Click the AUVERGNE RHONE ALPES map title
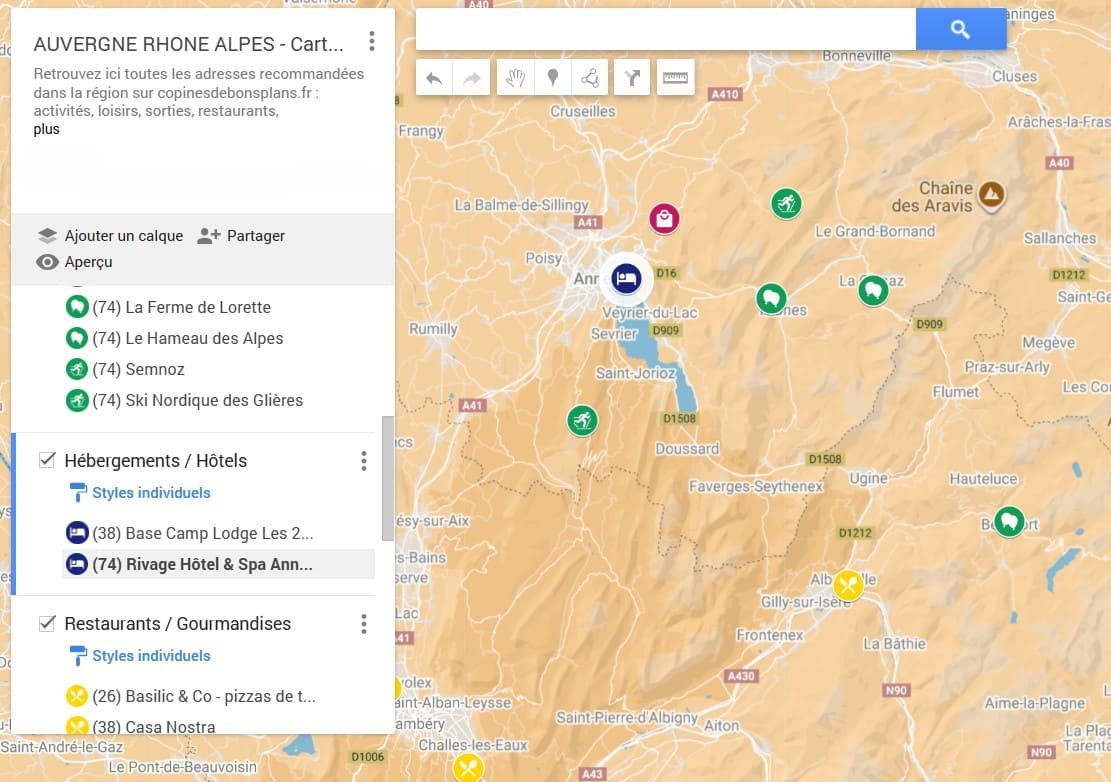1111x782 pixels. point(188,44)
